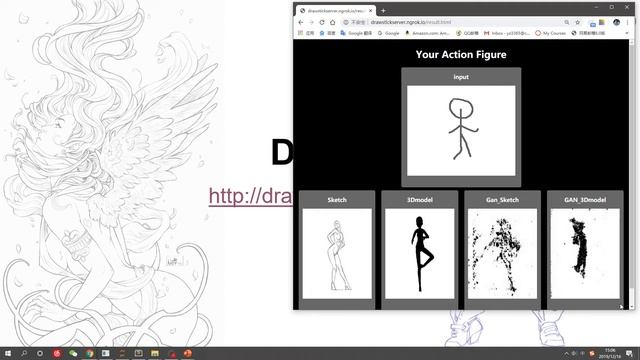Click the 'Sketch' card label
Image resolution: width=640 pixels, height=360 pixels.
tap(337, 200)
